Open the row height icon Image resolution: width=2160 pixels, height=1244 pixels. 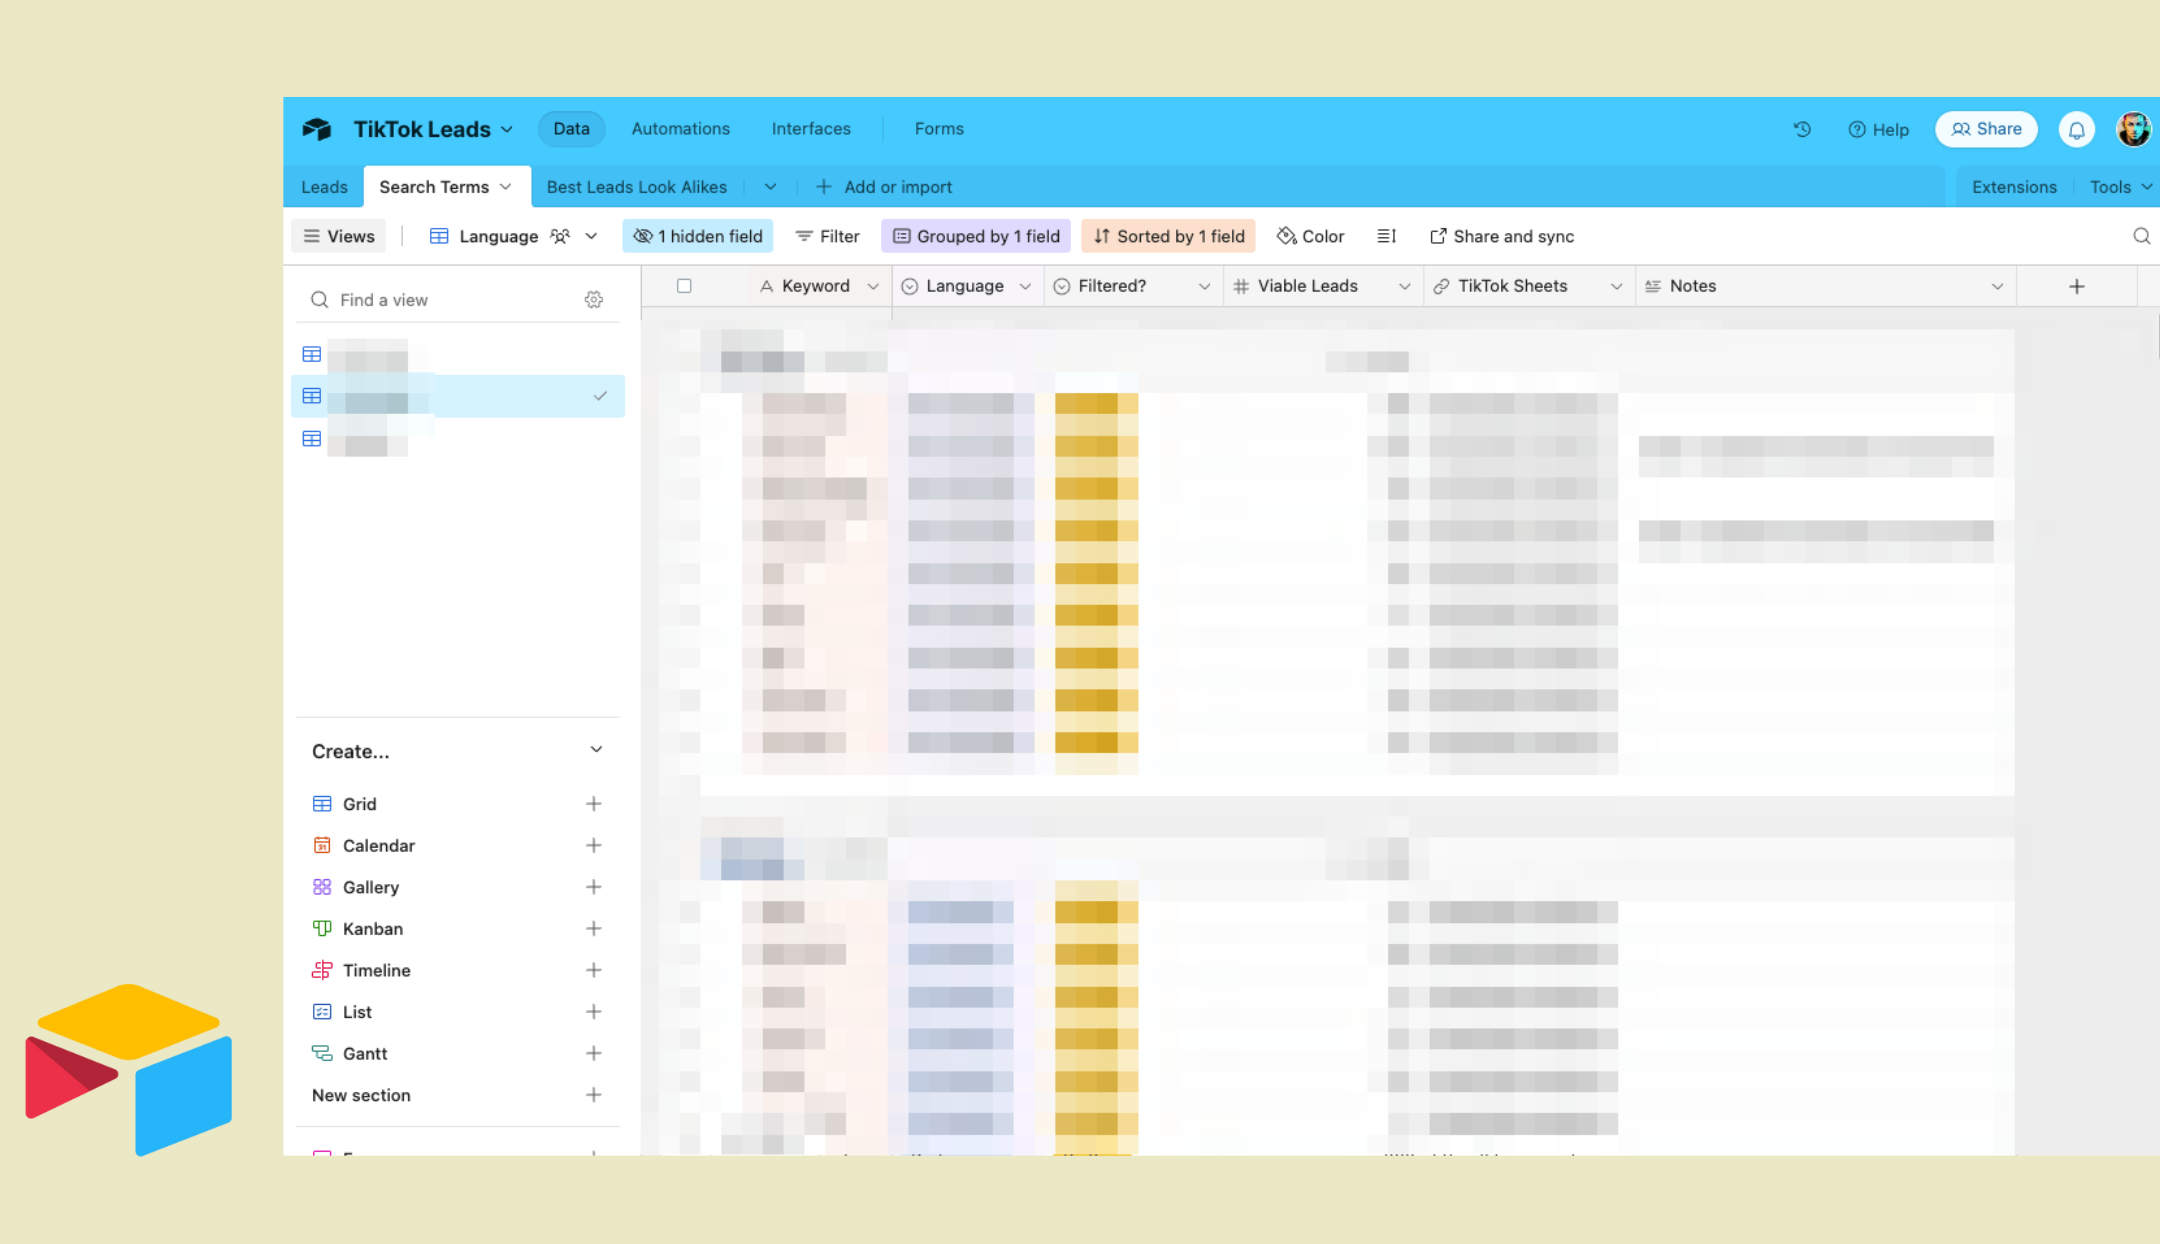click(x=1386, y=236)
